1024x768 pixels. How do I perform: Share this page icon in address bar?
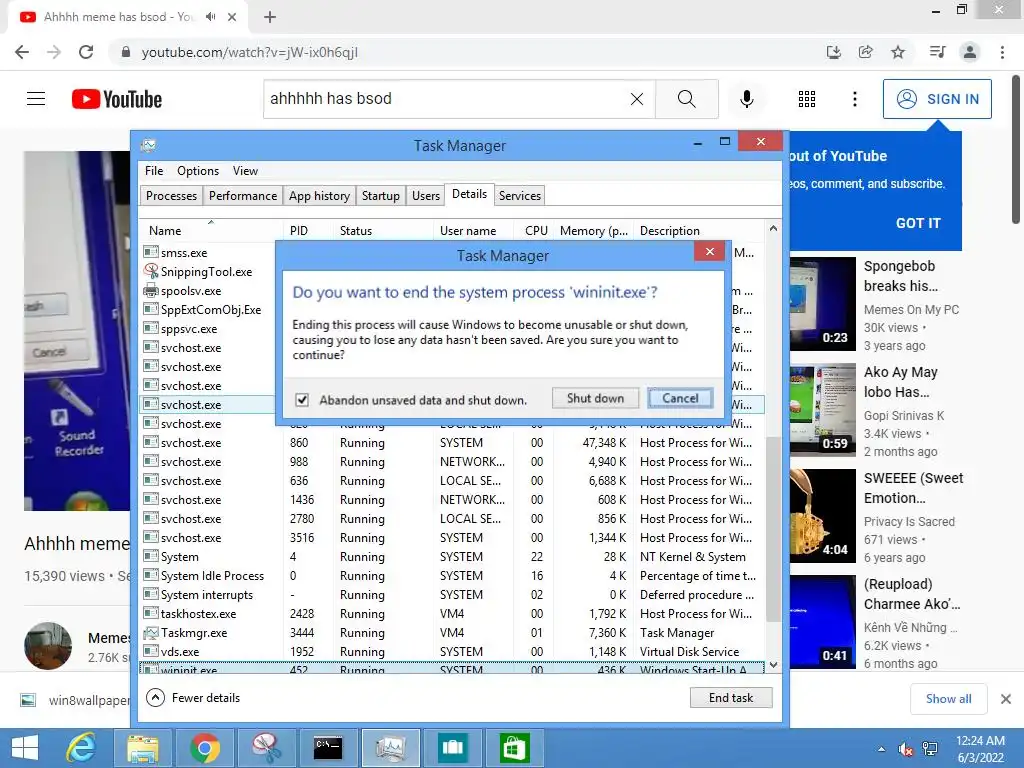pyautogui.click(x=866, y=52)
